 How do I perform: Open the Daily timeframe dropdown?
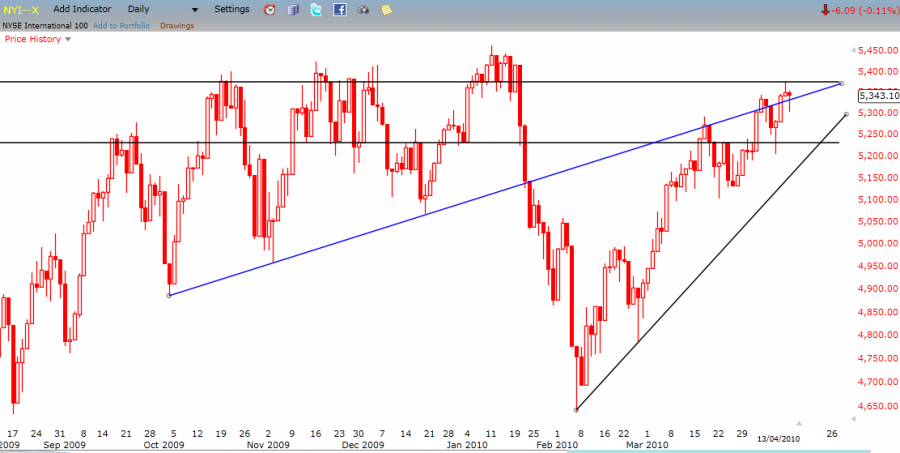point(162,10)
